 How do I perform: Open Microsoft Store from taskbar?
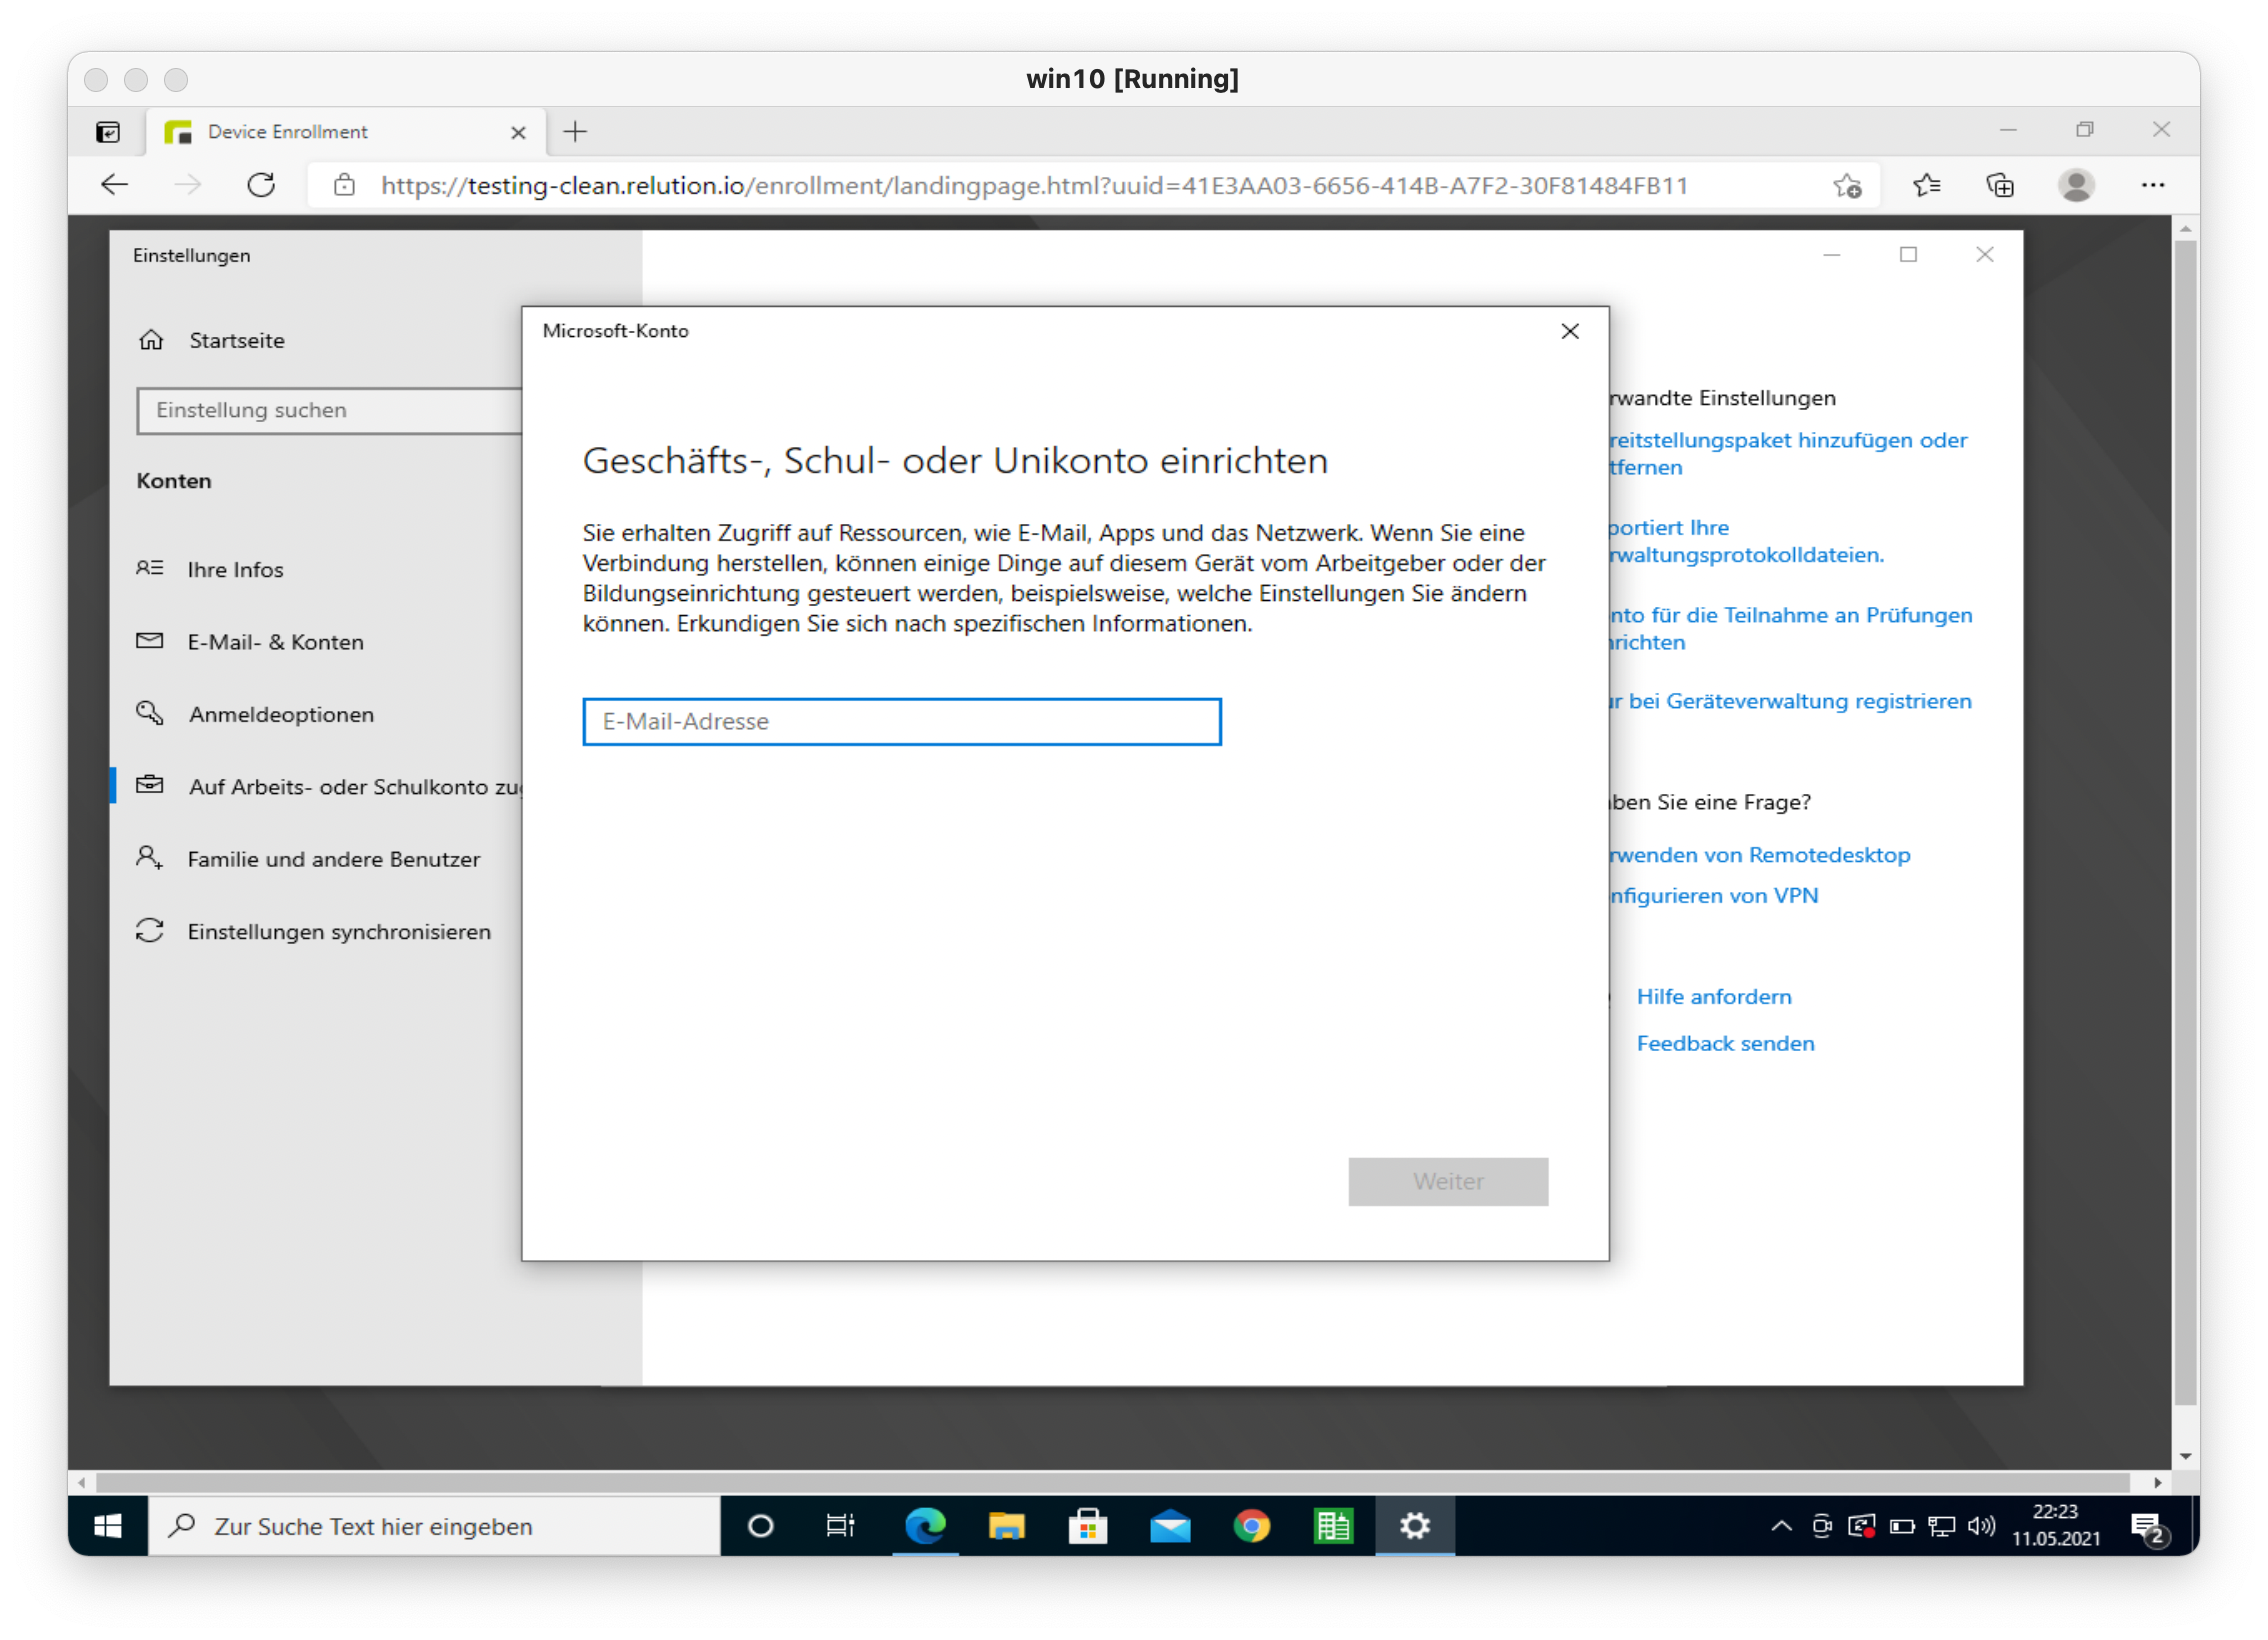point(1088,1526)
